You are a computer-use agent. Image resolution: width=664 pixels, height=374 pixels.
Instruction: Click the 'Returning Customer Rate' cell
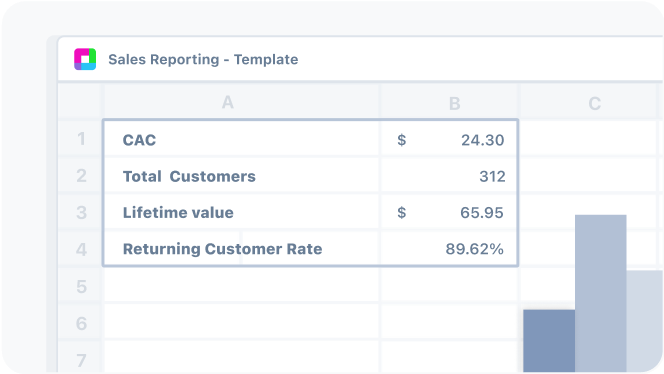pos(242,249)
